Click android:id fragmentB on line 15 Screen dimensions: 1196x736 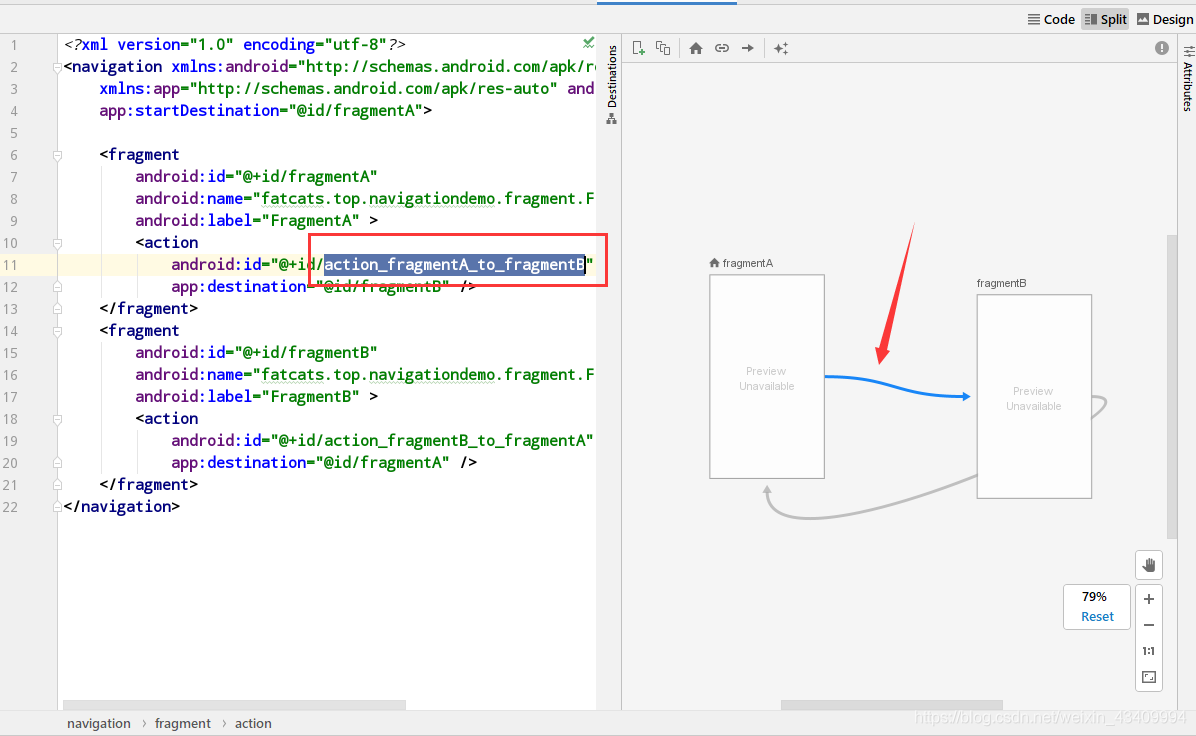(x=256, y=352)
